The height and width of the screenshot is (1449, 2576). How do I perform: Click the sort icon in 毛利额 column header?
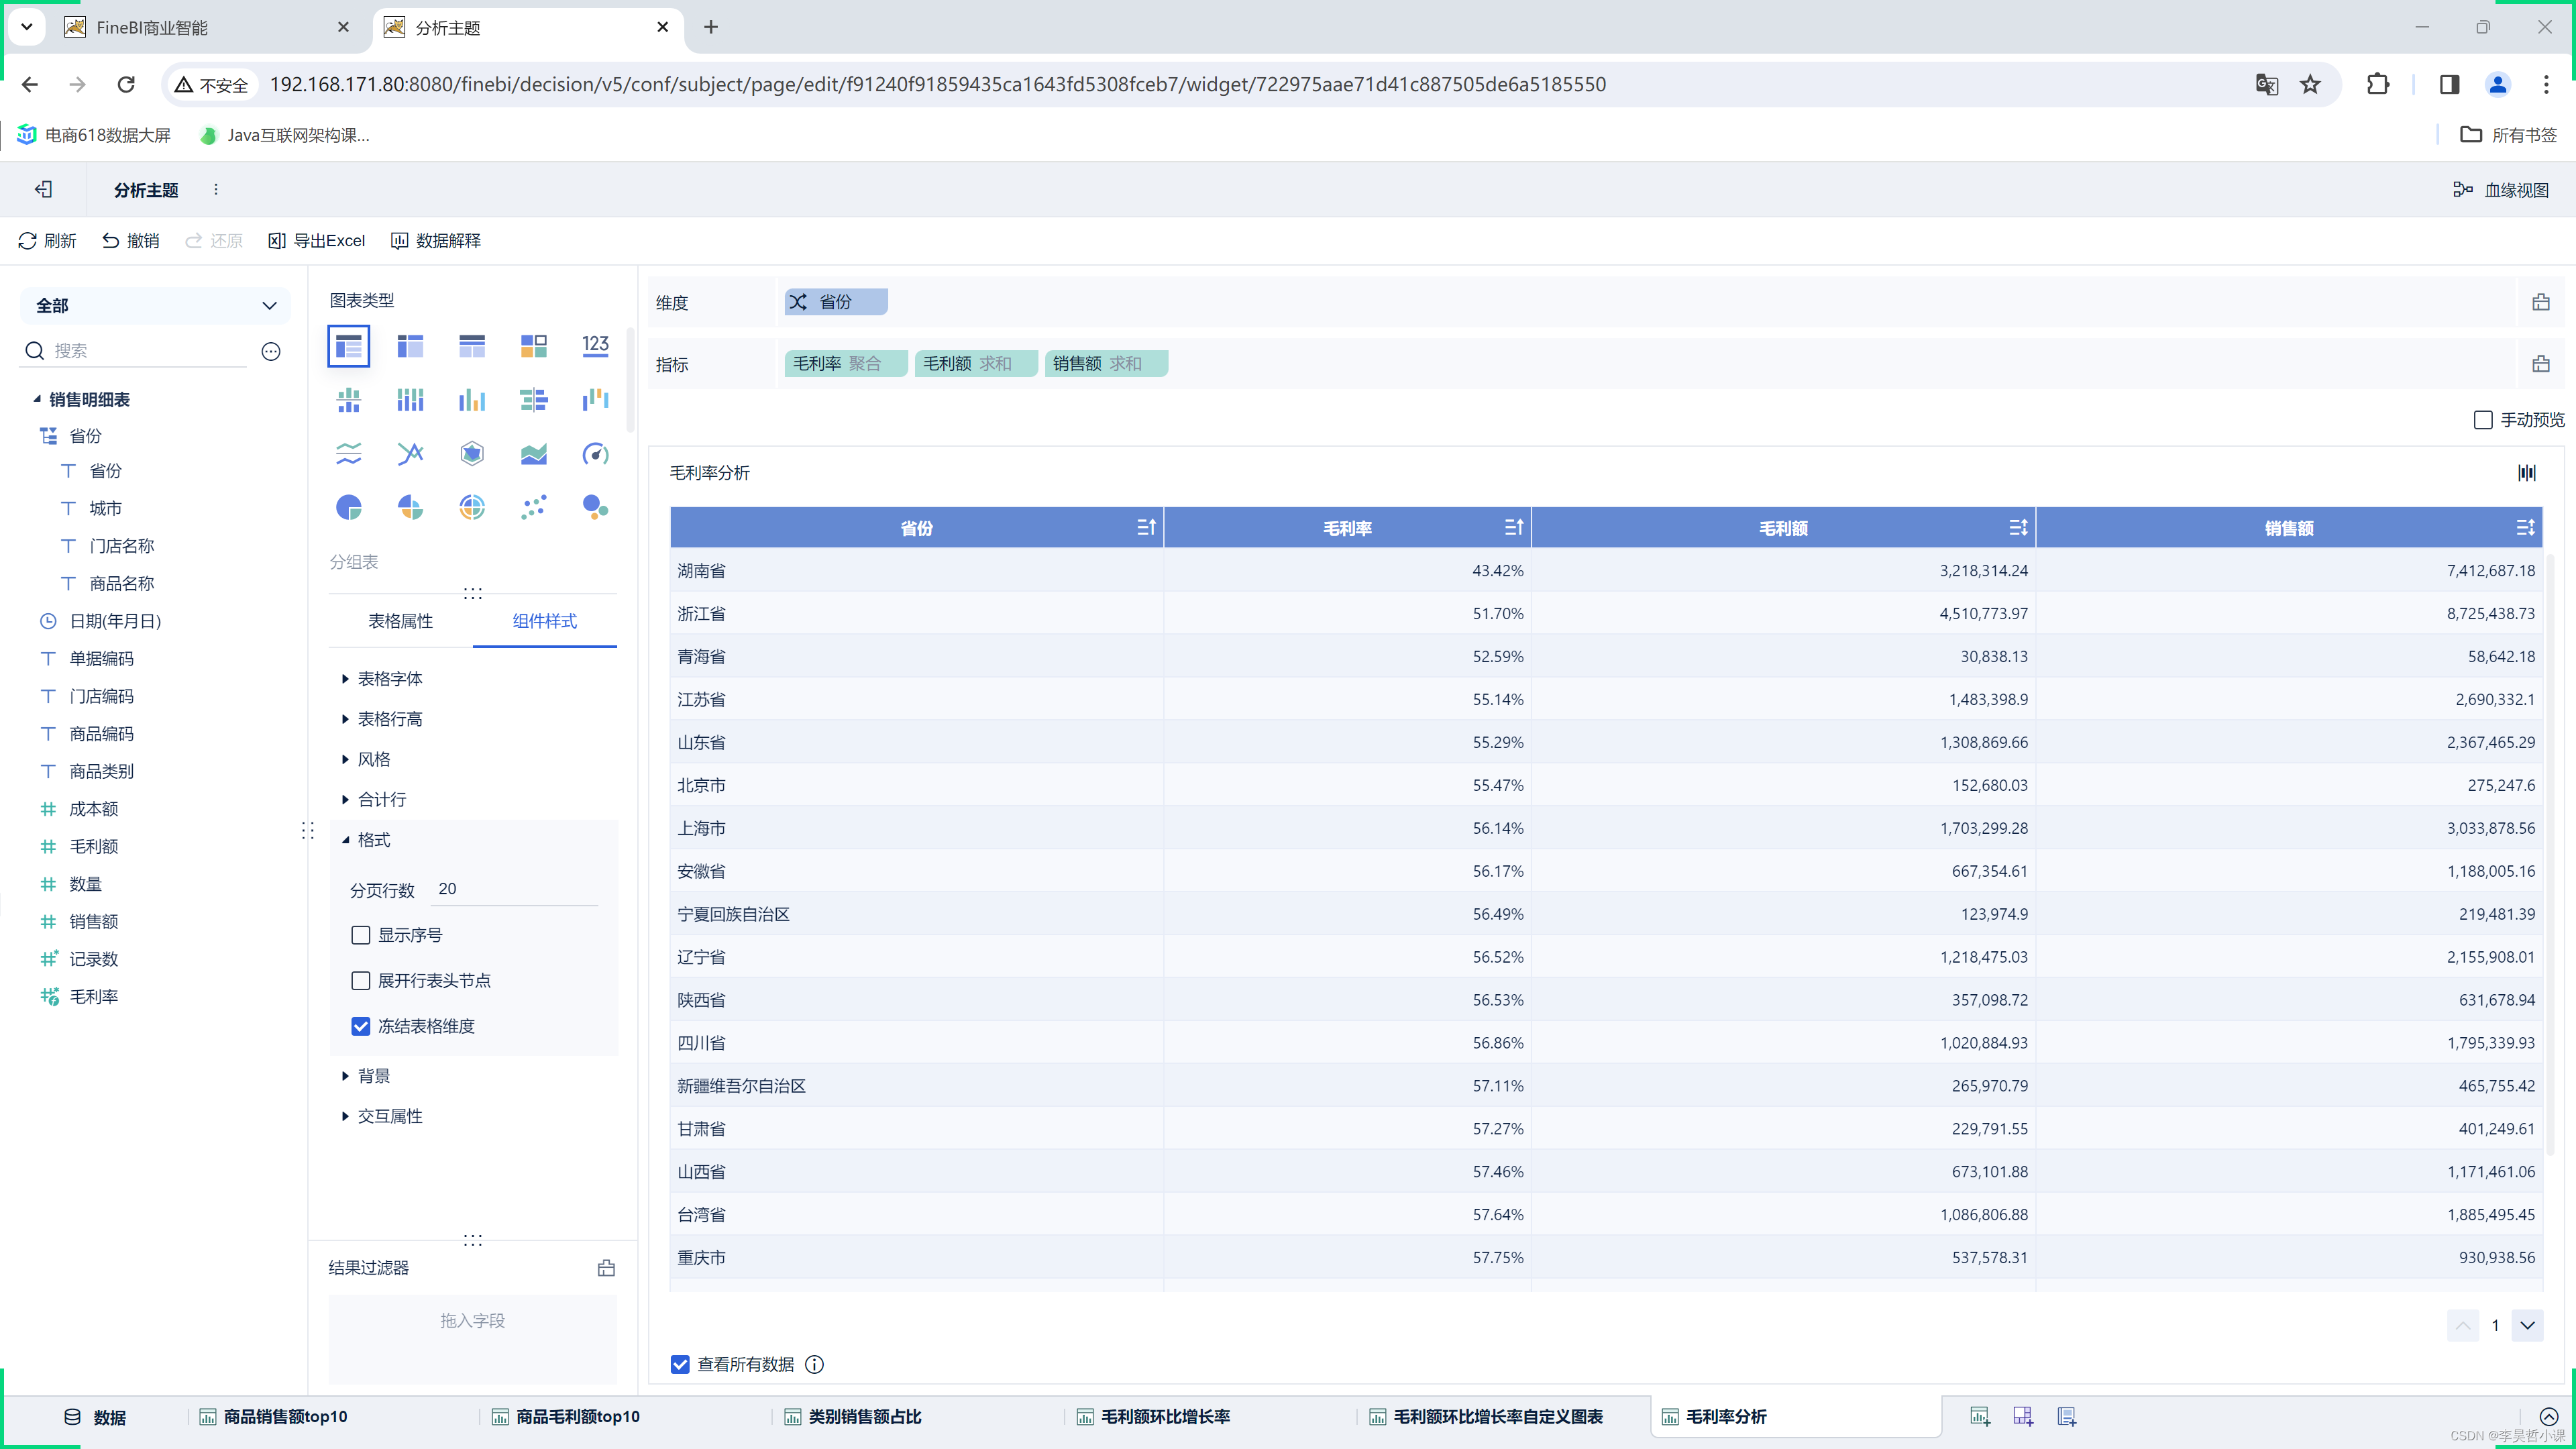[2018, 527]
